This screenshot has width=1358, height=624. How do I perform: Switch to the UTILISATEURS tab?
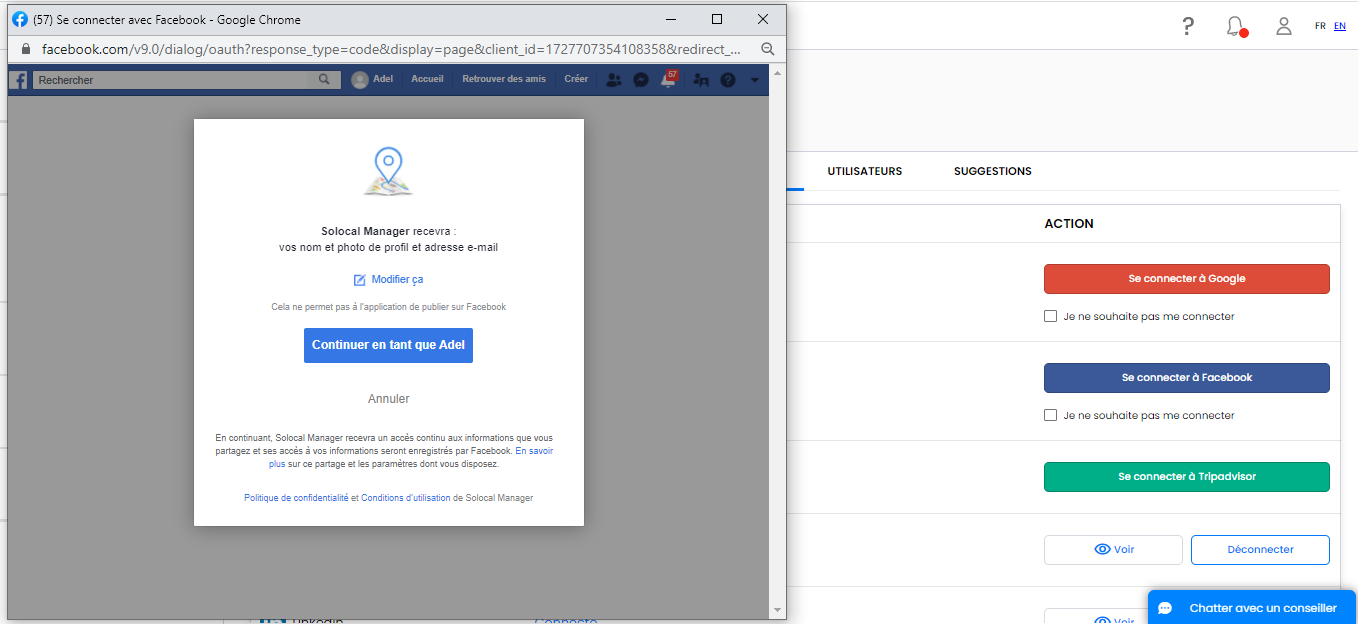click(865, 171)
